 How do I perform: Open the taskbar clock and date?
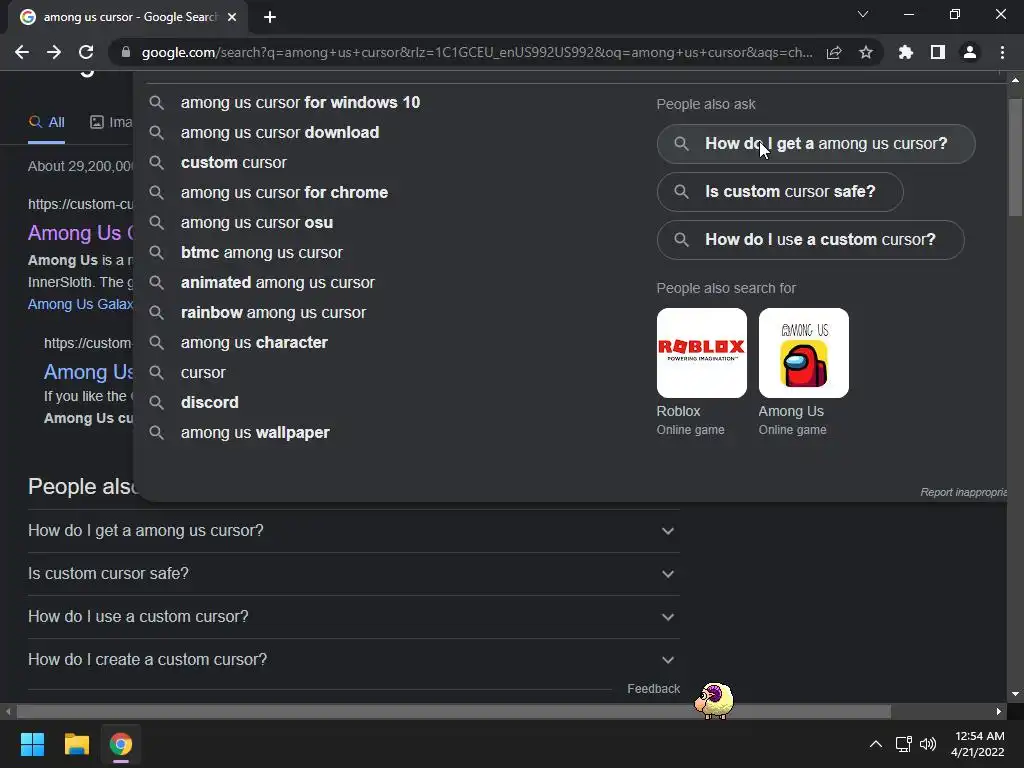978,744
